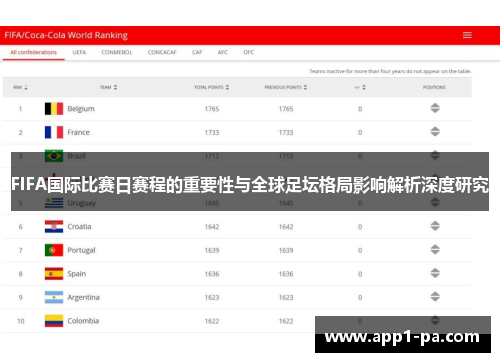This screenshot has height=362, width=500.
Task: Open the France team link
Action: click(78, 132)
